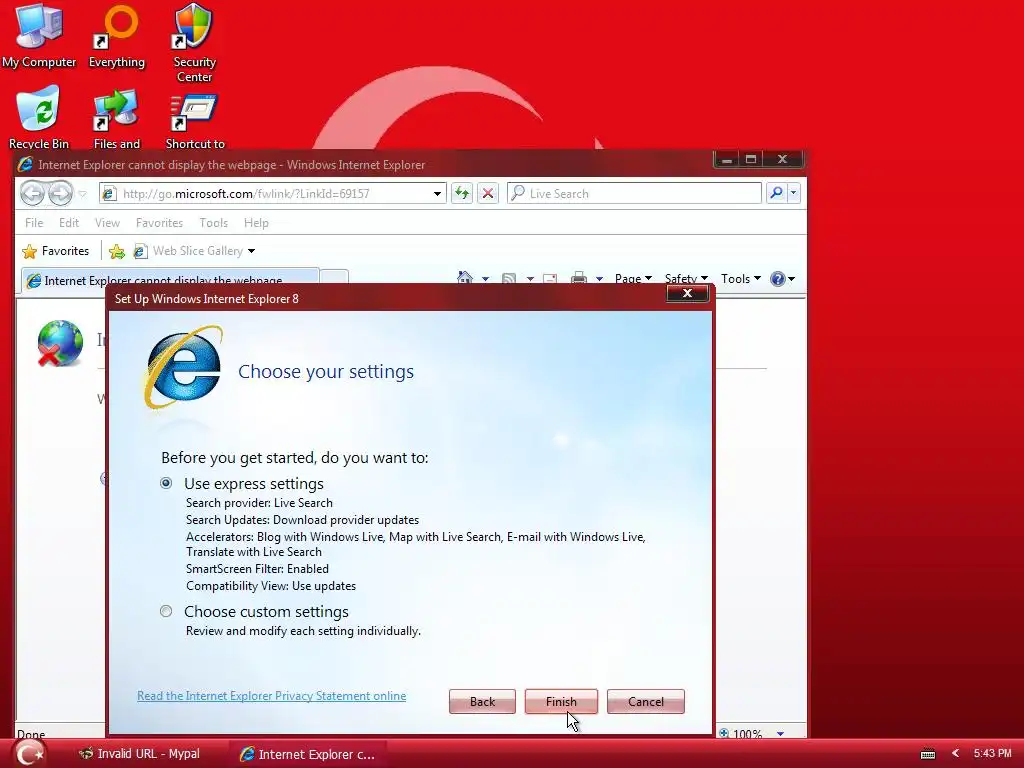Open zoom level dropdown arrow
Image resolution: width=1024 pixels, height=768 pixels.
point(780,734)
